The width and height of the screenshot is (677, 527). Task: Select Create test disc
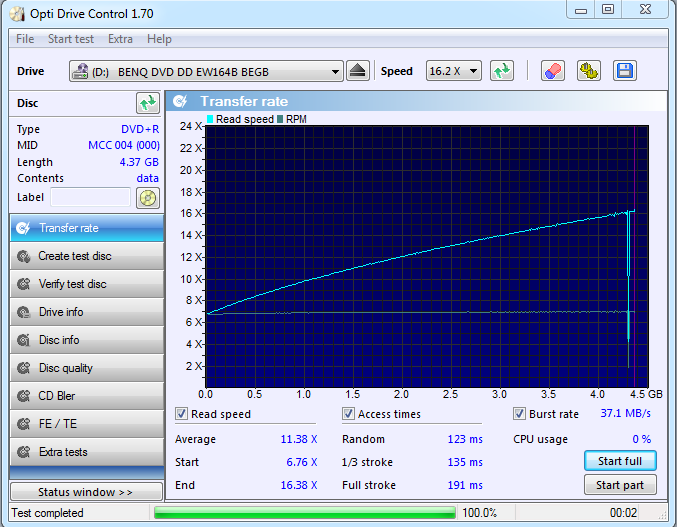(87, 256)
